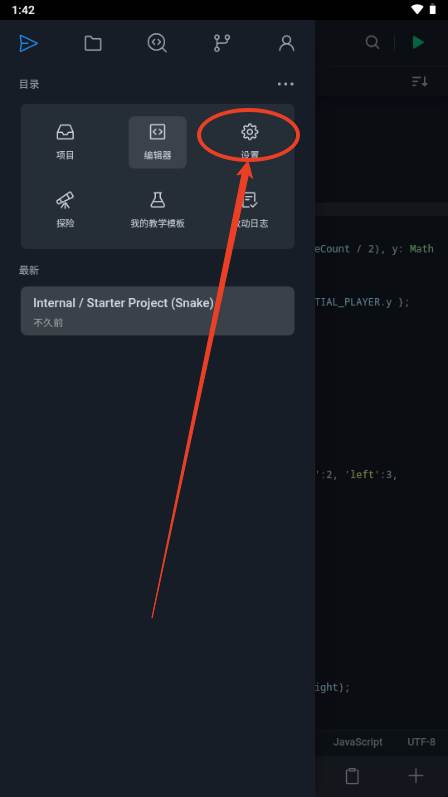Viewport: 448px width, 797px height.
Task: Open Internal / Starter Project (Snake)
Action: coord(158,311)
